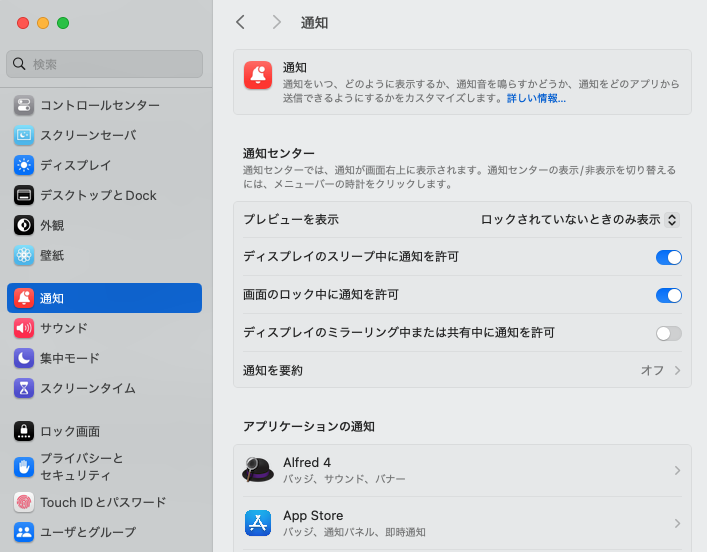Open デスクトップとDock settings icon
Image resolution: width=707 pixels, height=552 pixels.
point(24,195)
